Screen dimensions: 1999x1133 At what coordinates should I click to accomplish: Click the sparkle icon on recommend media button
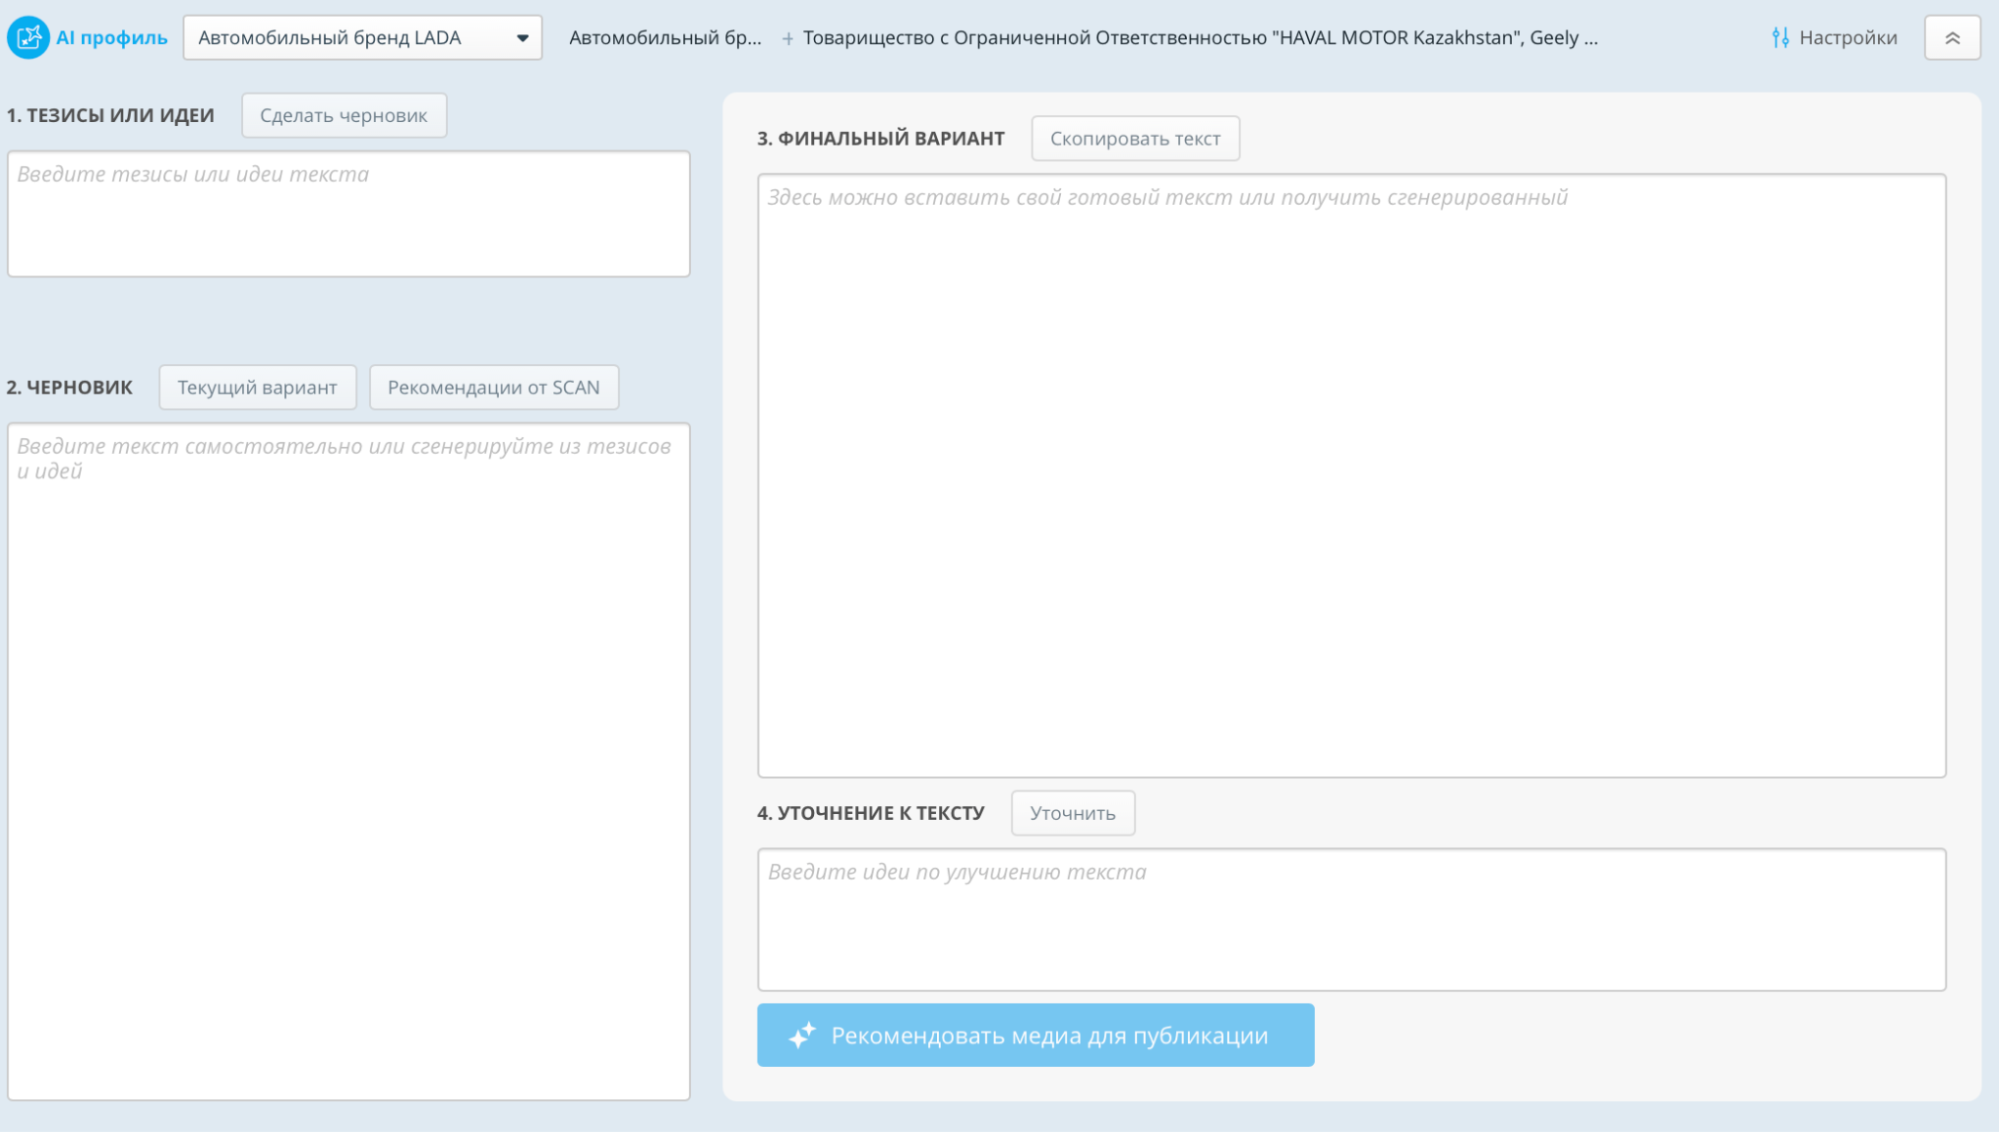[x=802, y=1035]
